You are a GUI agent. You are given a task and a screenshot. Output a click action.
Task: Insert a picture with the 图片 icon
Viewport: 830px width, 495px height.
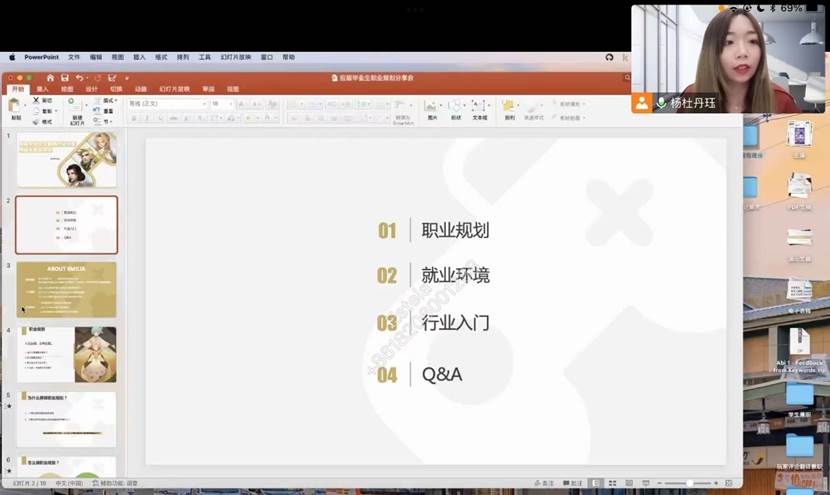click(432, 106)
